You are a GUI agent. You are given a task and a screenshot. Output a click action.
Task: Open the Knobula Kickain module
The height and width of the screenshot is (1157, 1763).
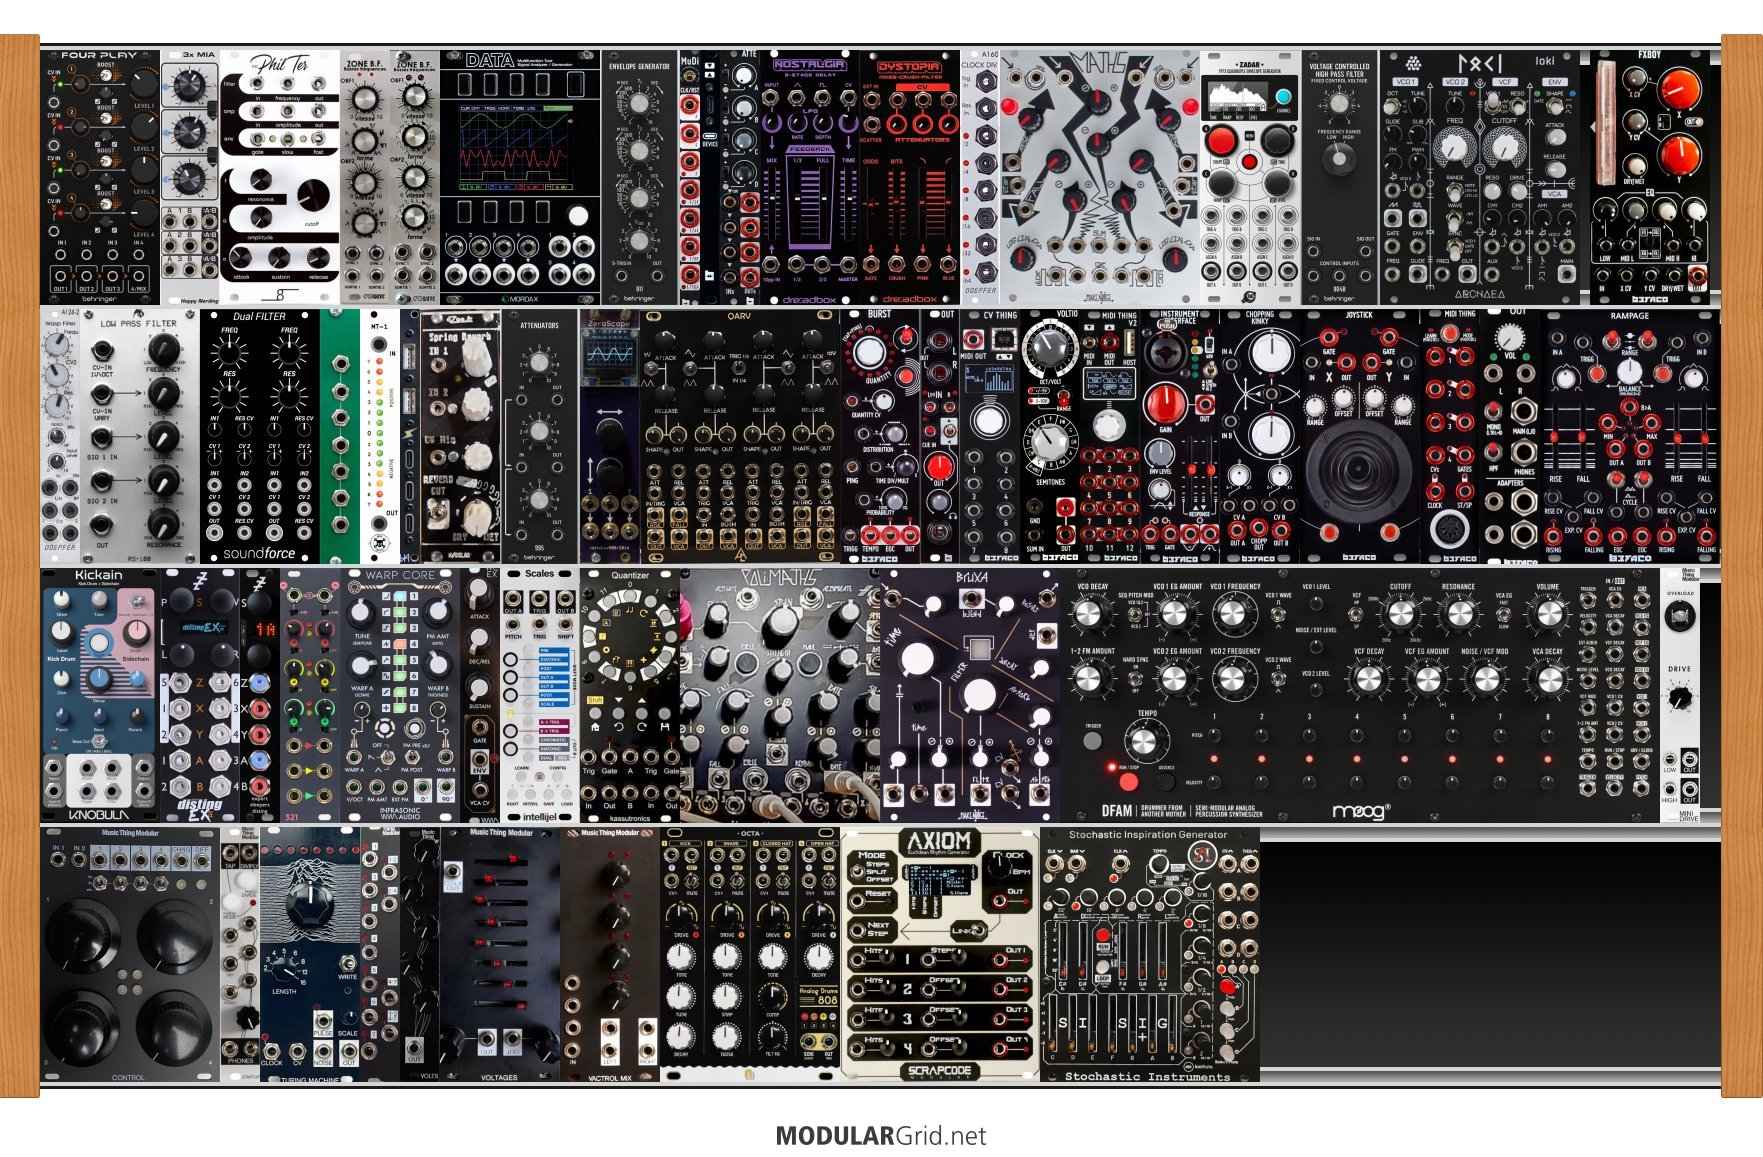click(100, 695)
